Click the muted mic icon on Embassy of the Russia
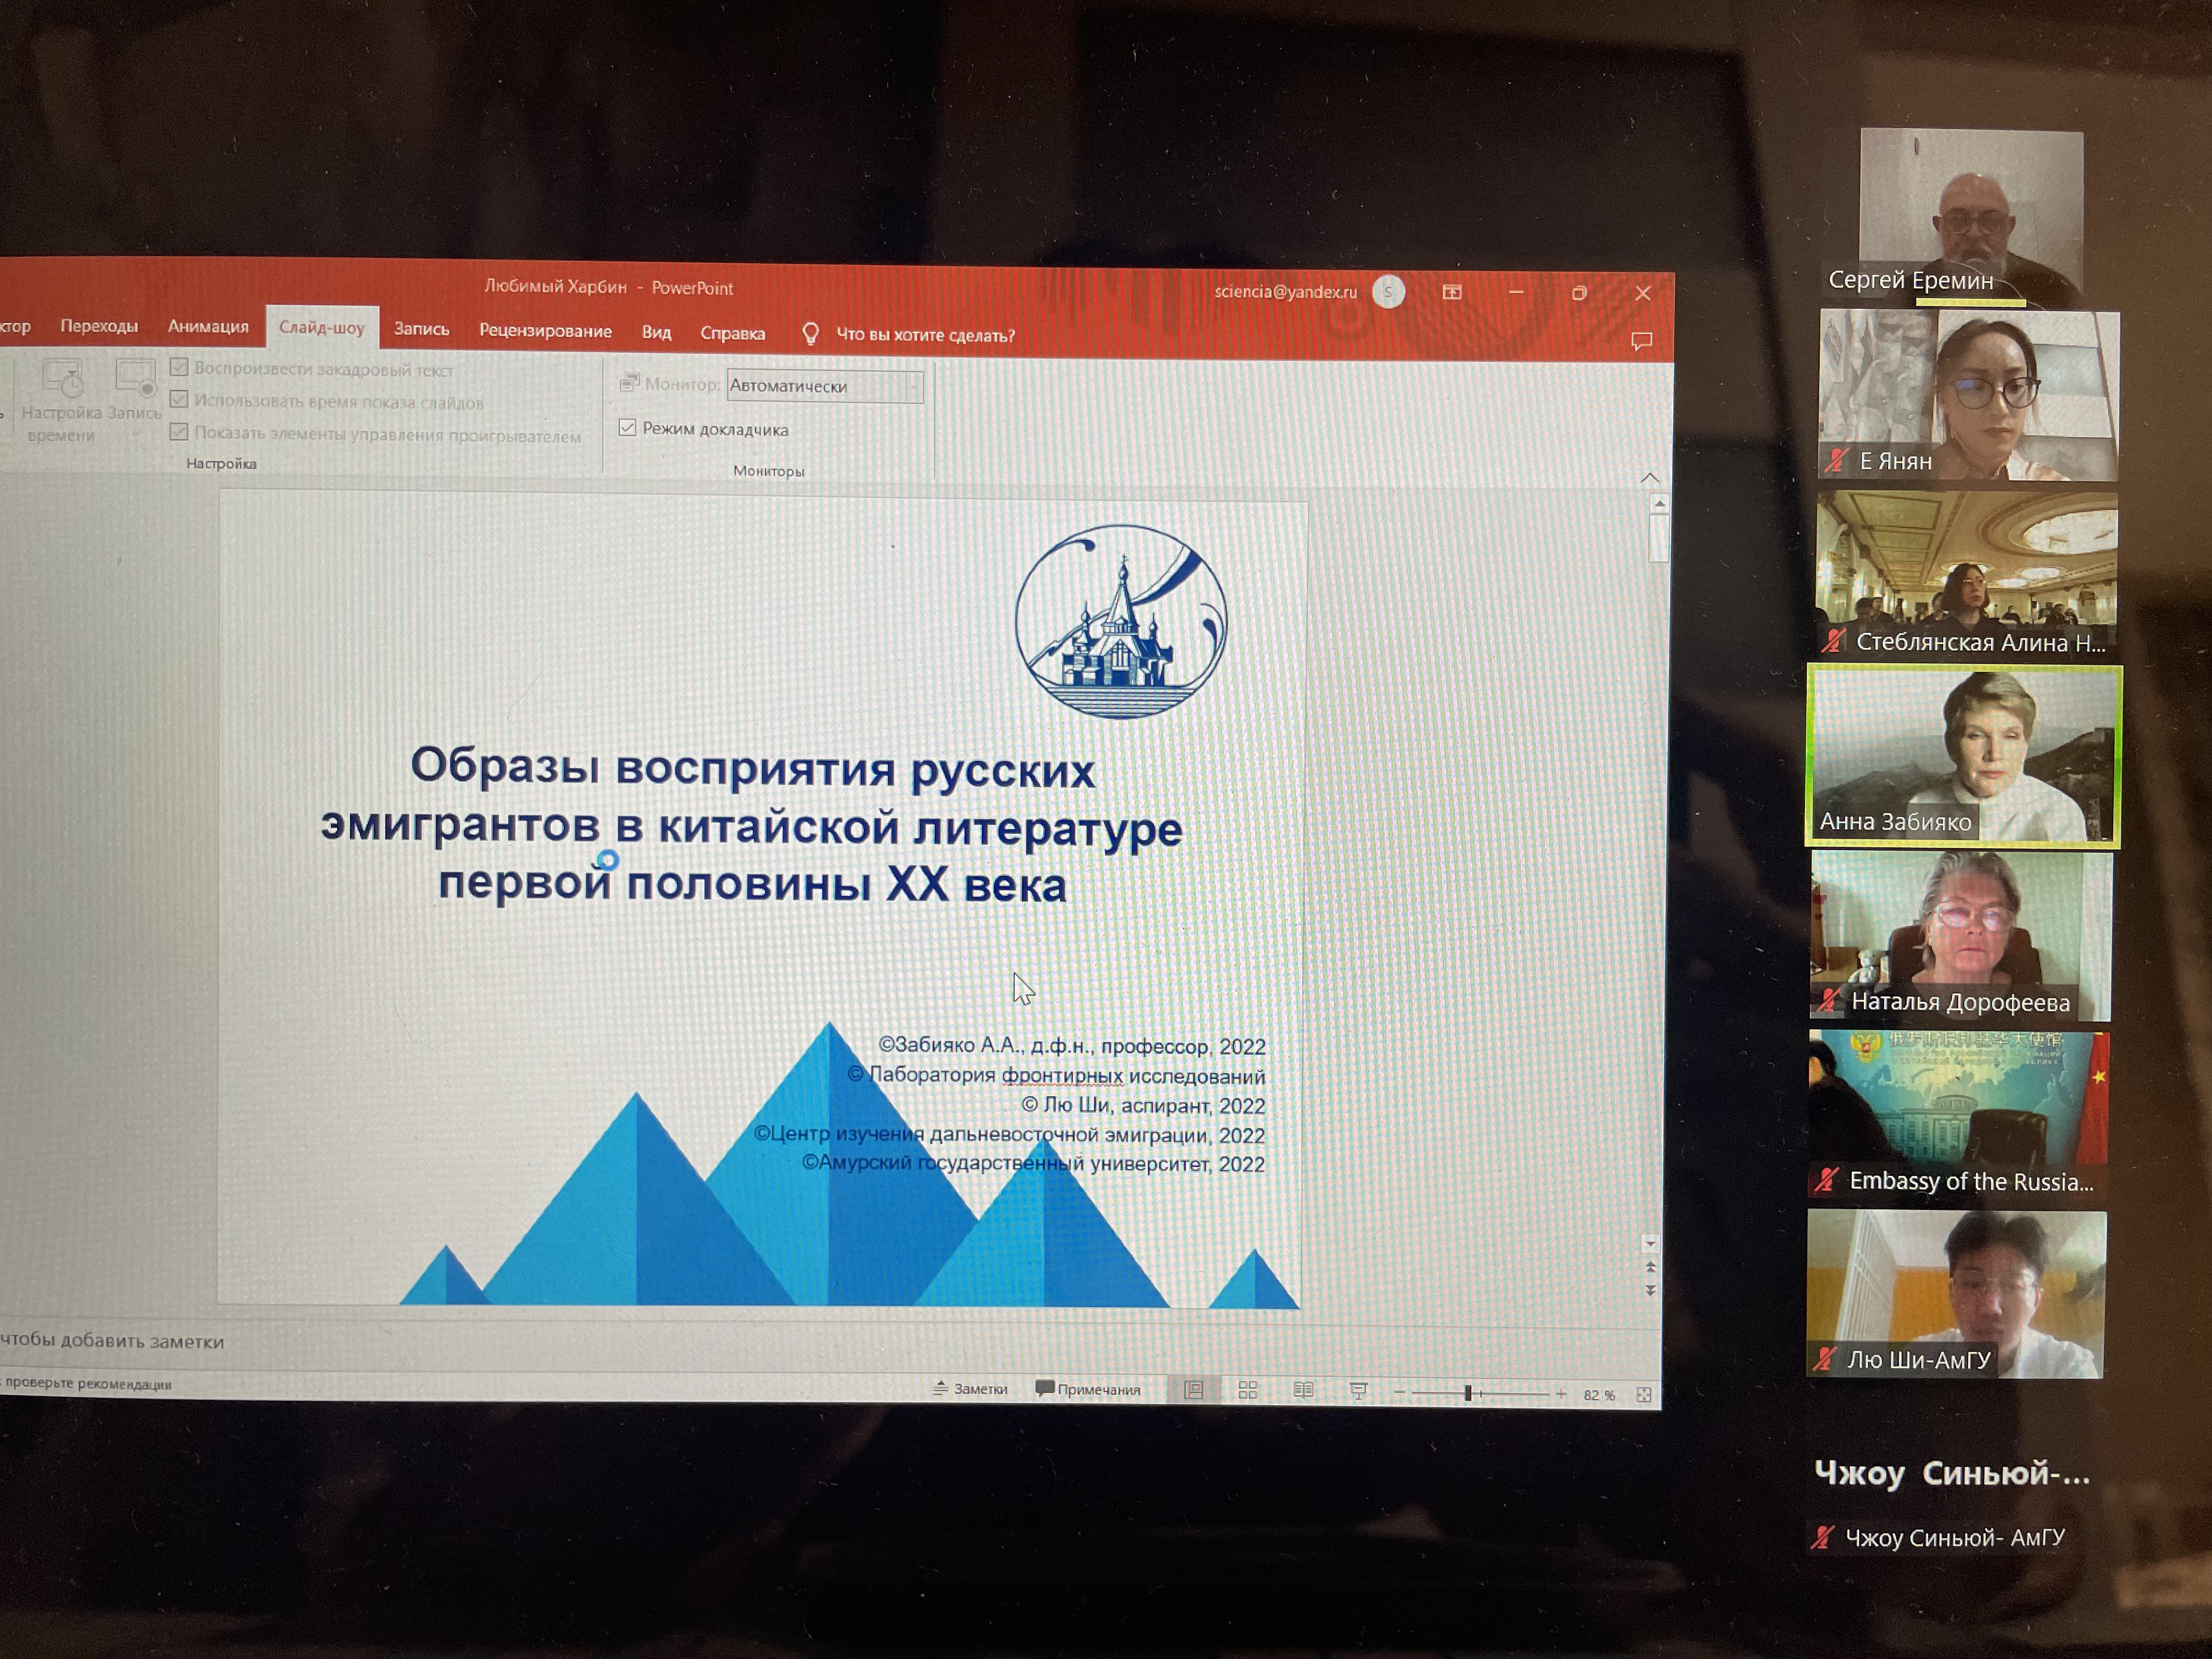The width and height of the screenshot is (2212, 1659). [x=1827, y=1180]
